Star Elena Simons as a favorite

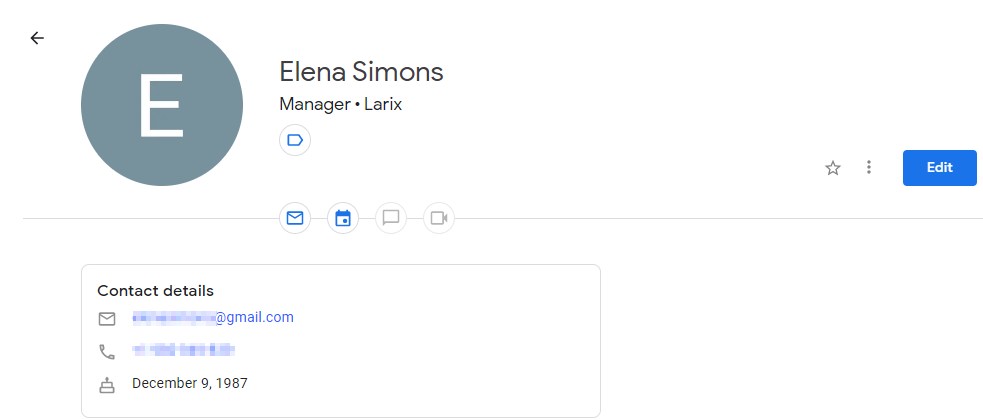coord(833,168)
